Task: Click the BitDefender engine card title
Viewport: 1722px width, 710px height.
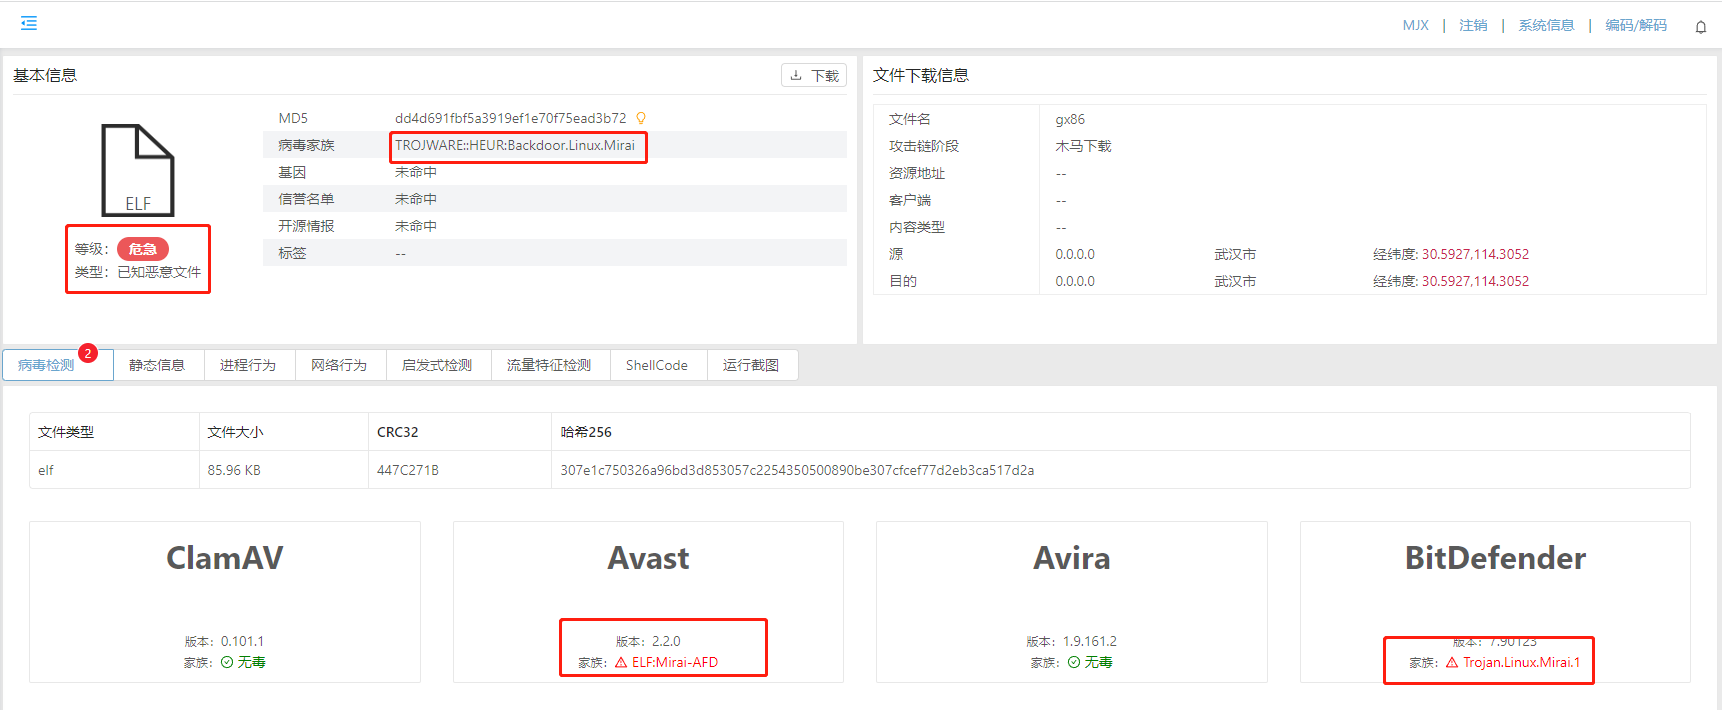Action: click(x=1495, y=557)
